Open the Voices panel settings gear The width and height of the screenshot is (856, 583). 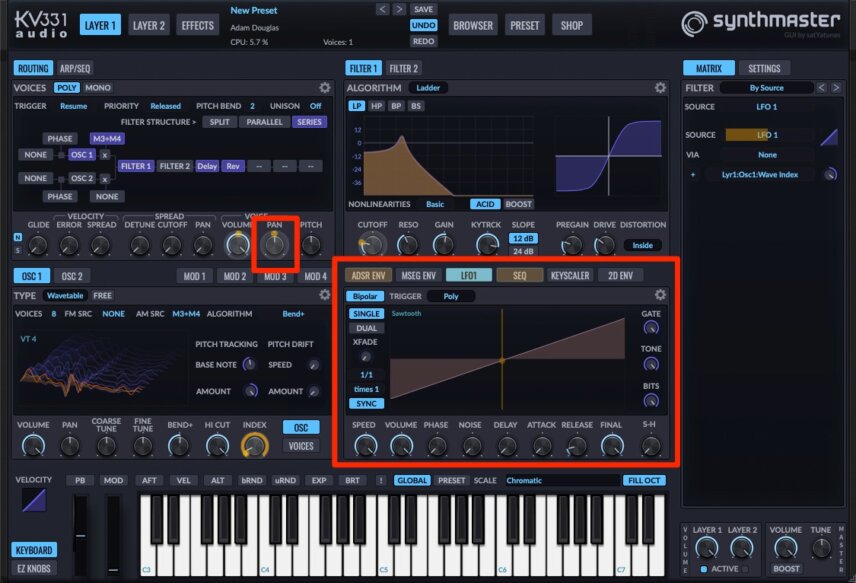(324, 87)
